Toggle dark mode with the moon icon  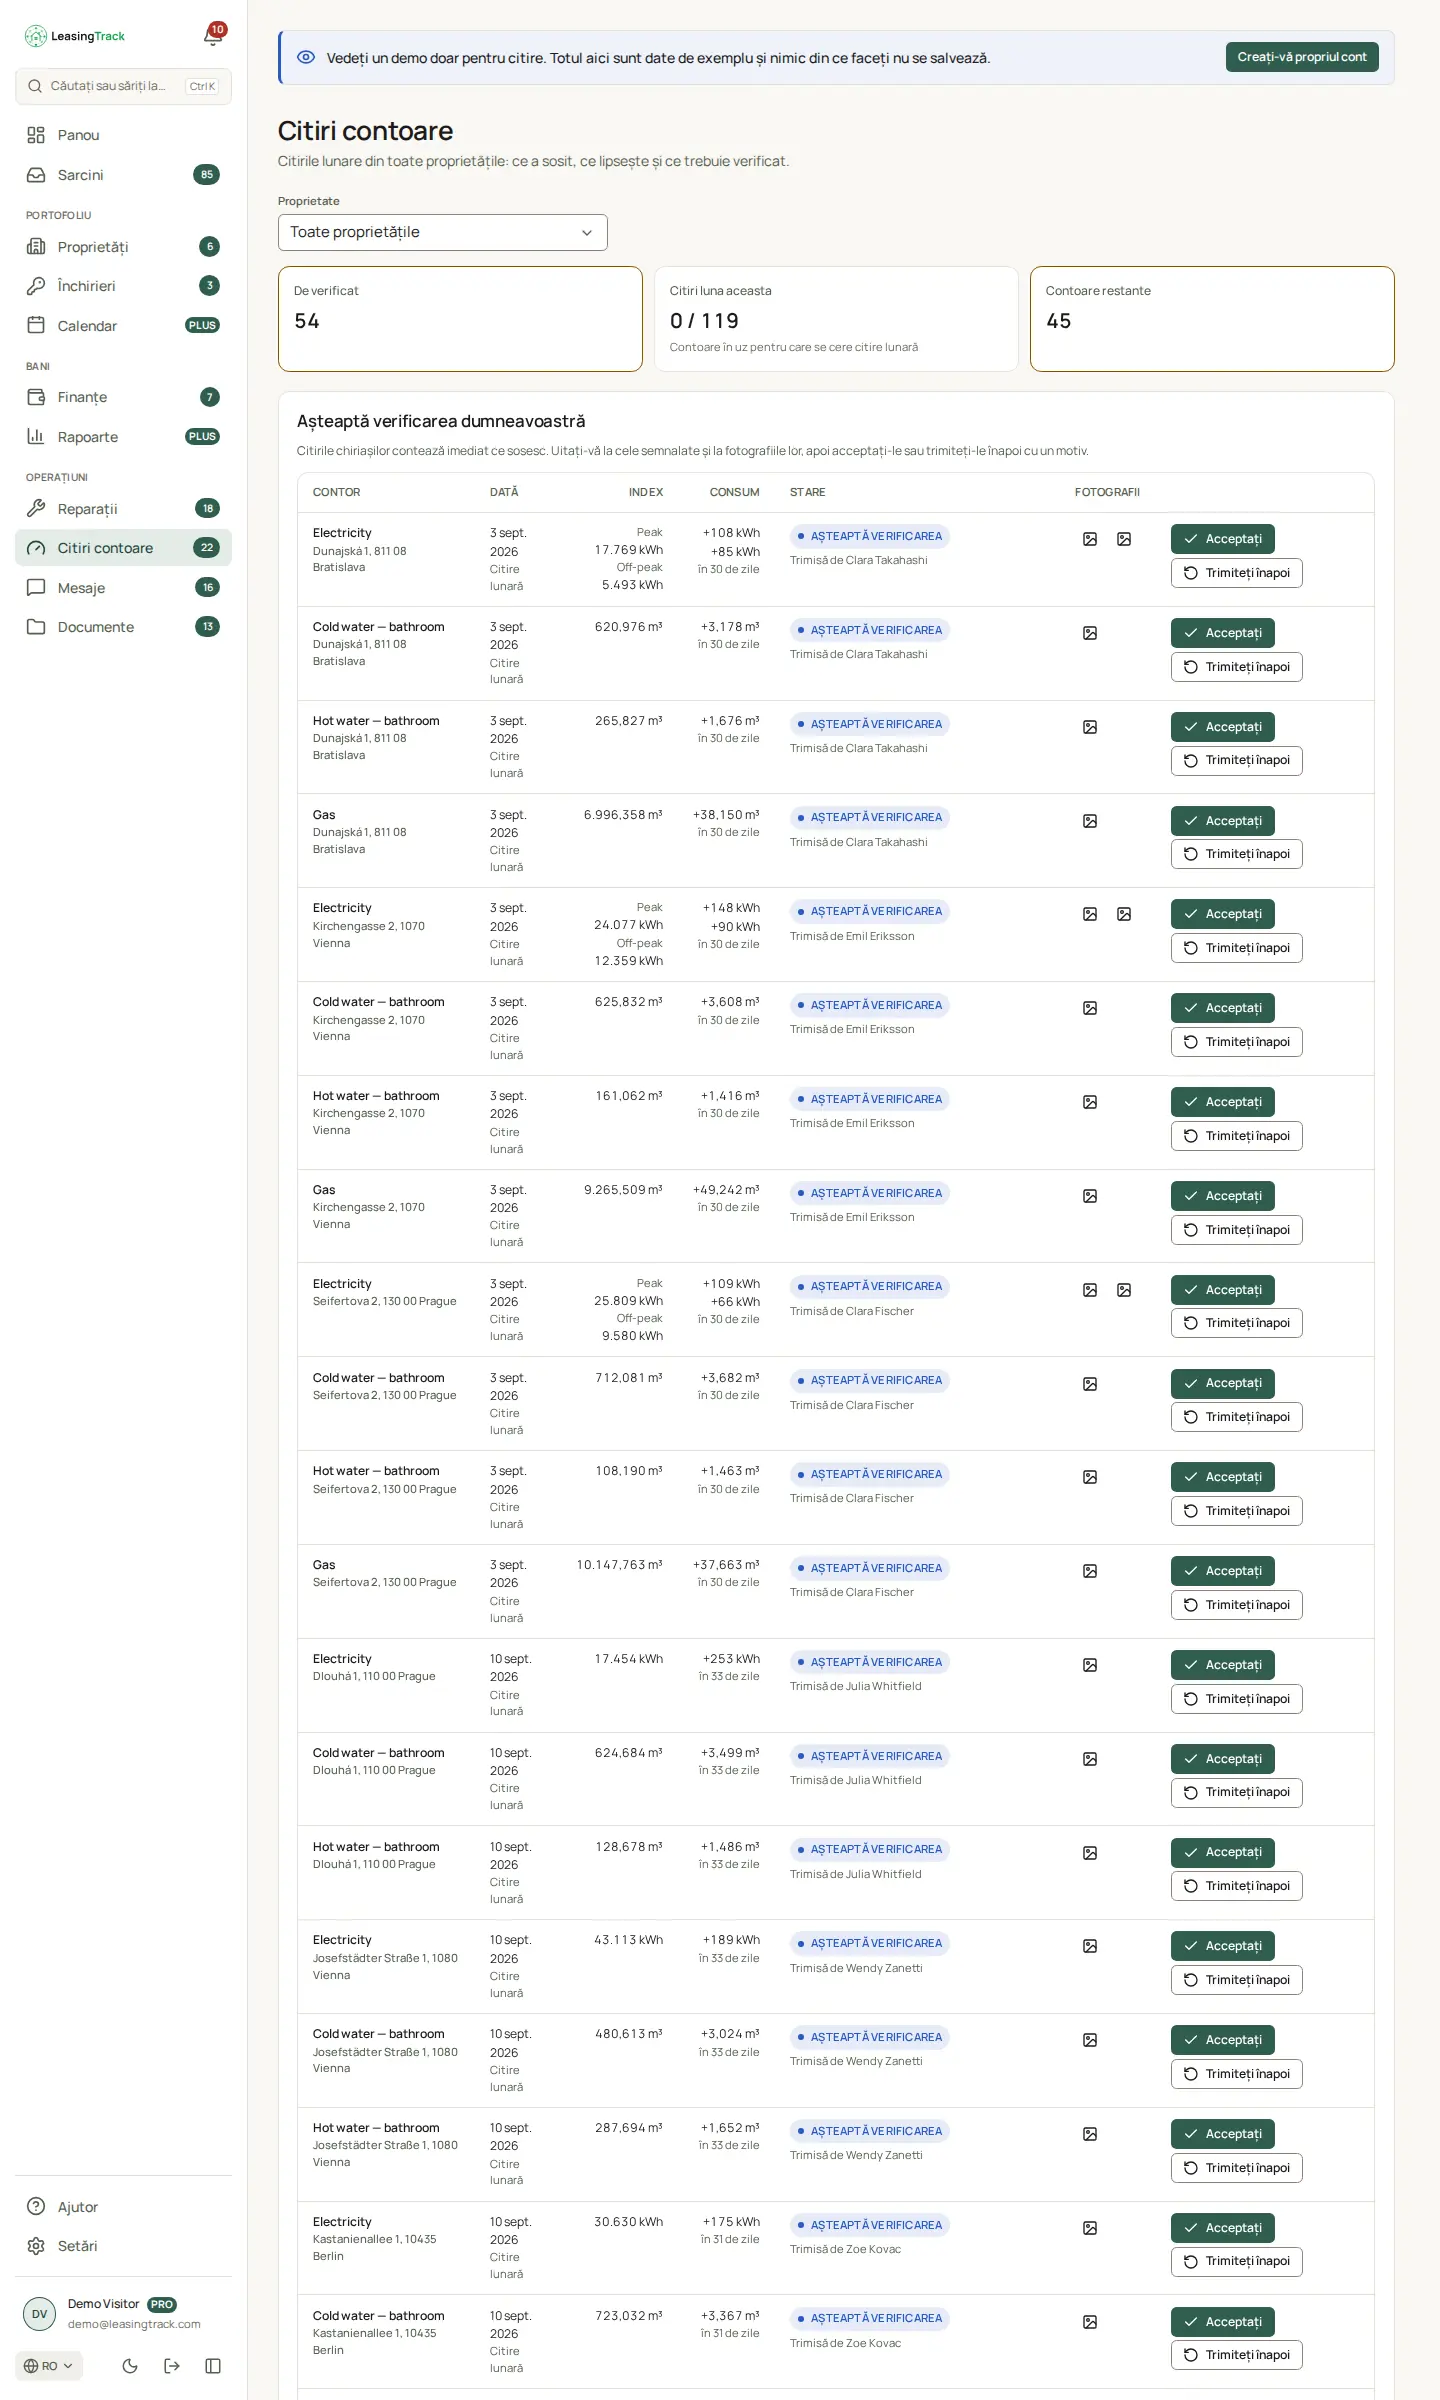pos(130,2365)
